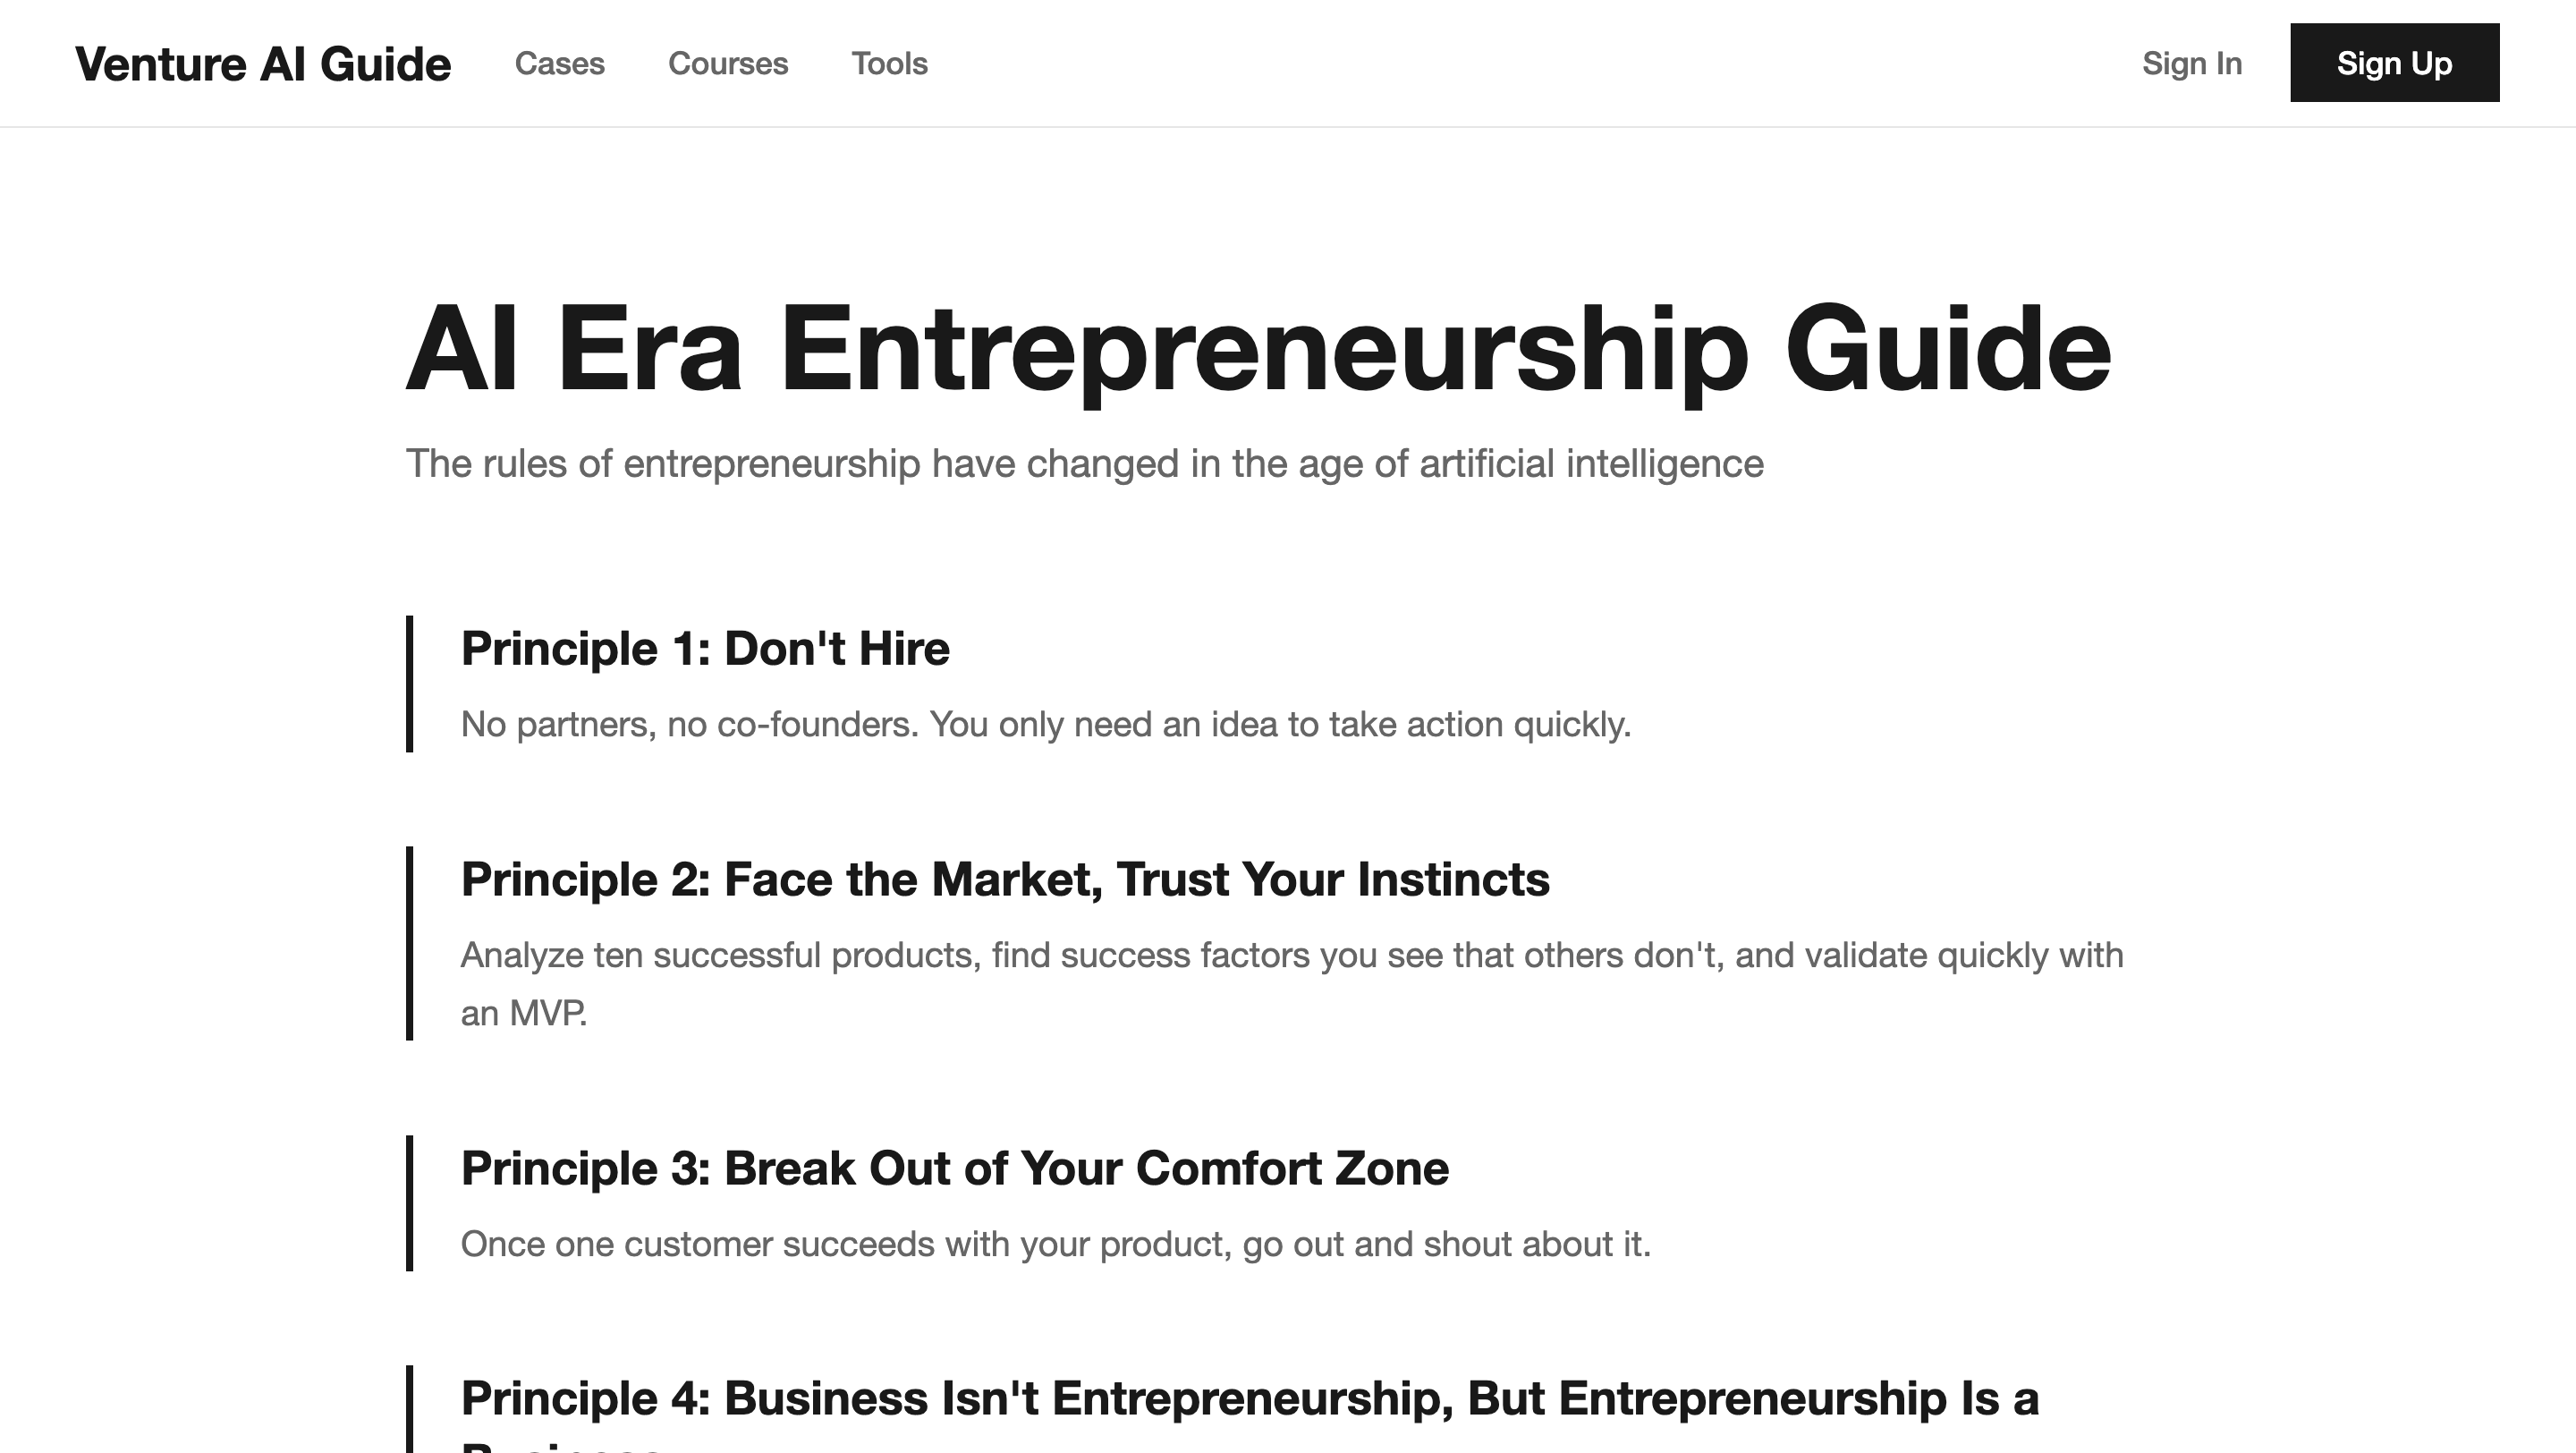This screenshot has width=2576, height=1453.
Task: Open the Courses navigation item
Action: (x=729, y=63)
